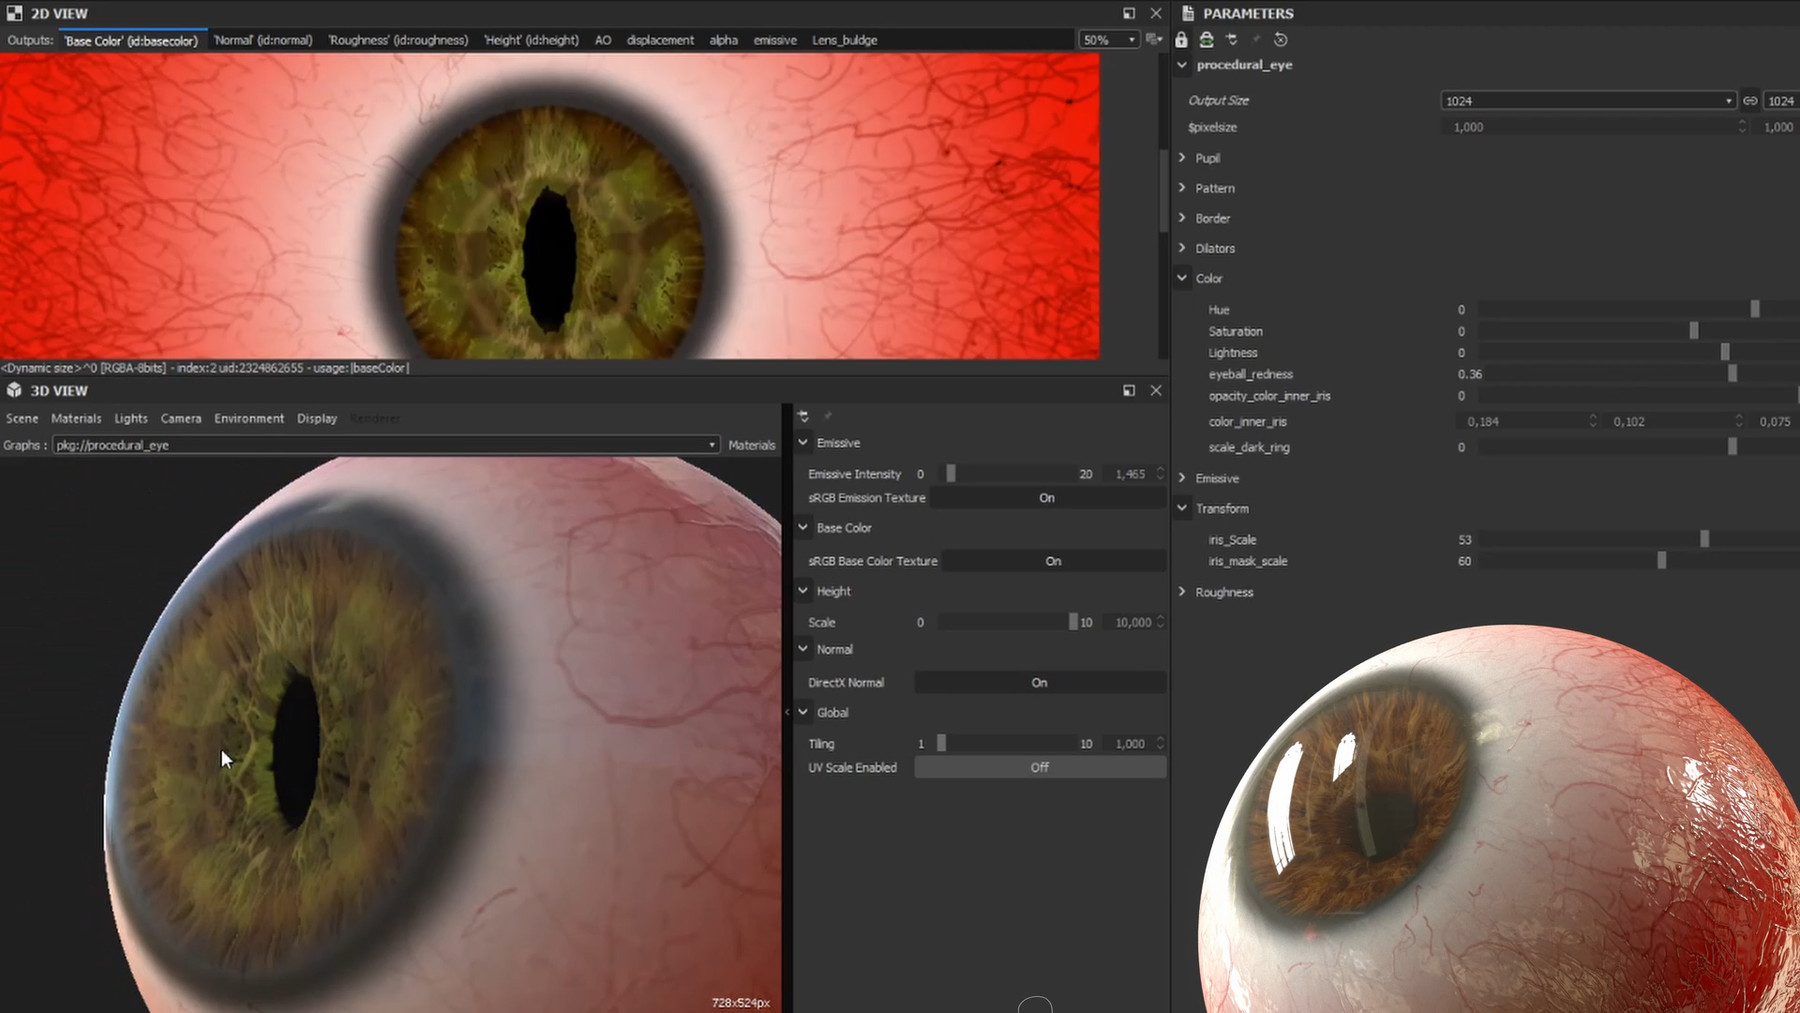1800x1013 pixels.
Task: Collapse the Global section
Action: coord(803,712)
